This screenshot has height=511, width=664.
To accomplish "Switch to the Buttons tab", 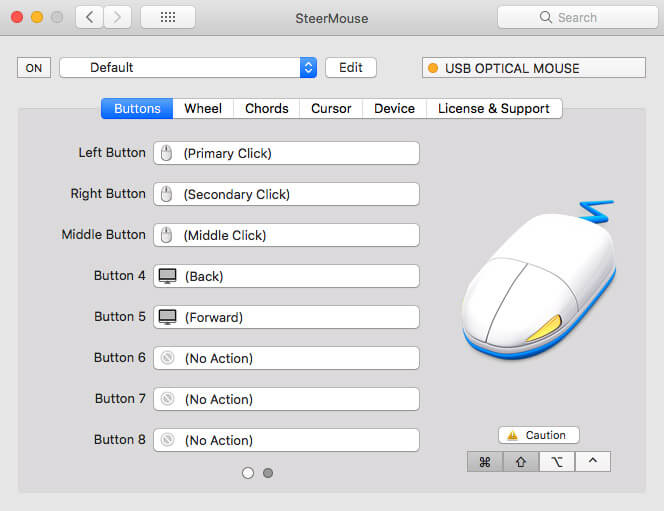I will click(137, 108).
